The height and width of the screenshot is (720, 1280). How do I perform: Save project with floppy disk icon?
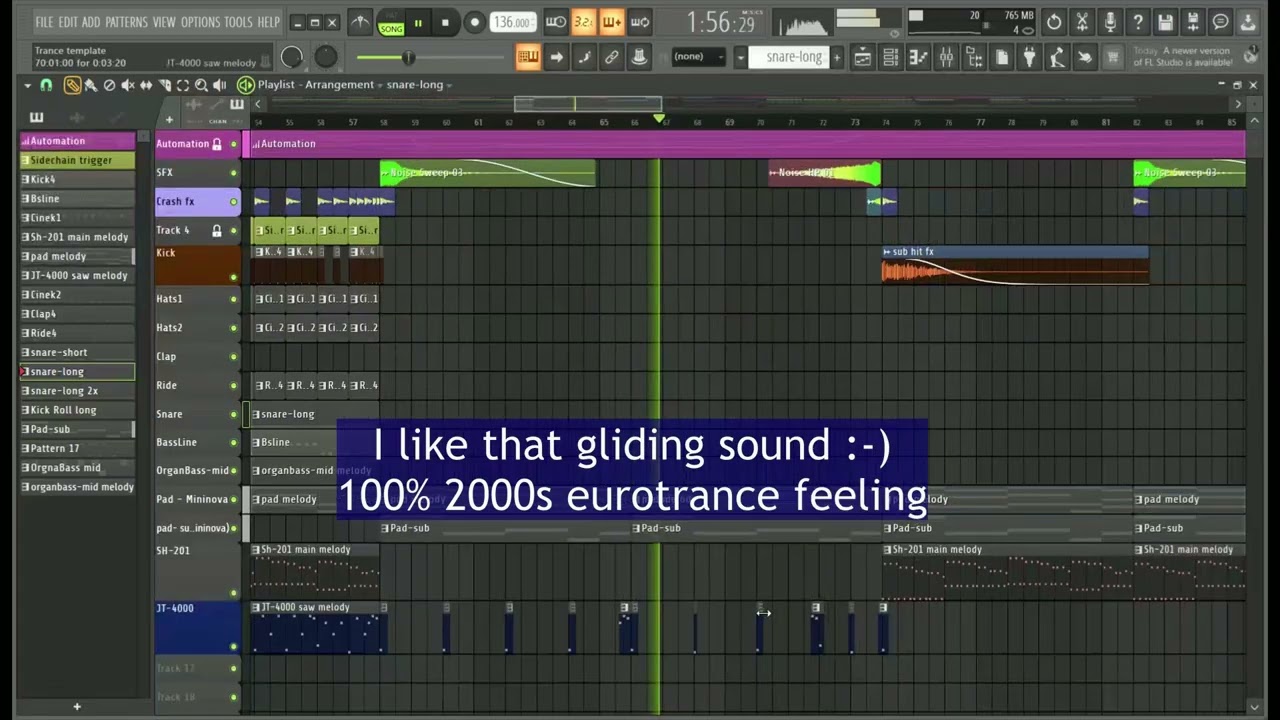(x=1166, y=22)
